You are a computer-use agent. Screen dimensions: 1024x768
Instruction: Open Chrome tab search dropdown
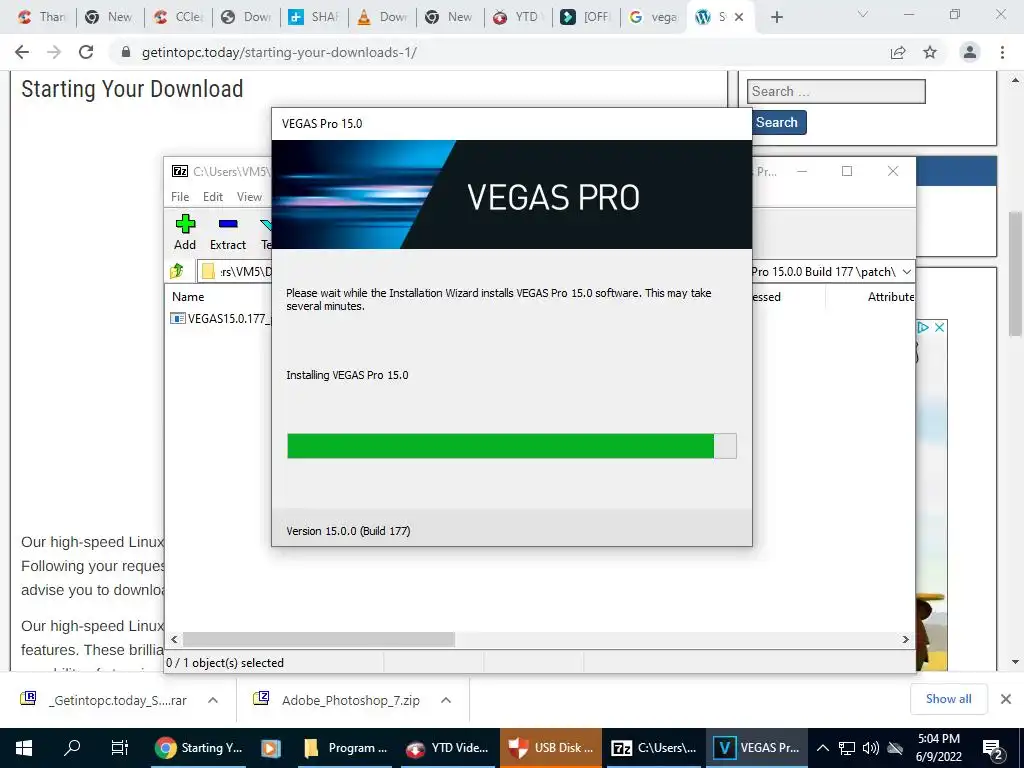[863, 14]
